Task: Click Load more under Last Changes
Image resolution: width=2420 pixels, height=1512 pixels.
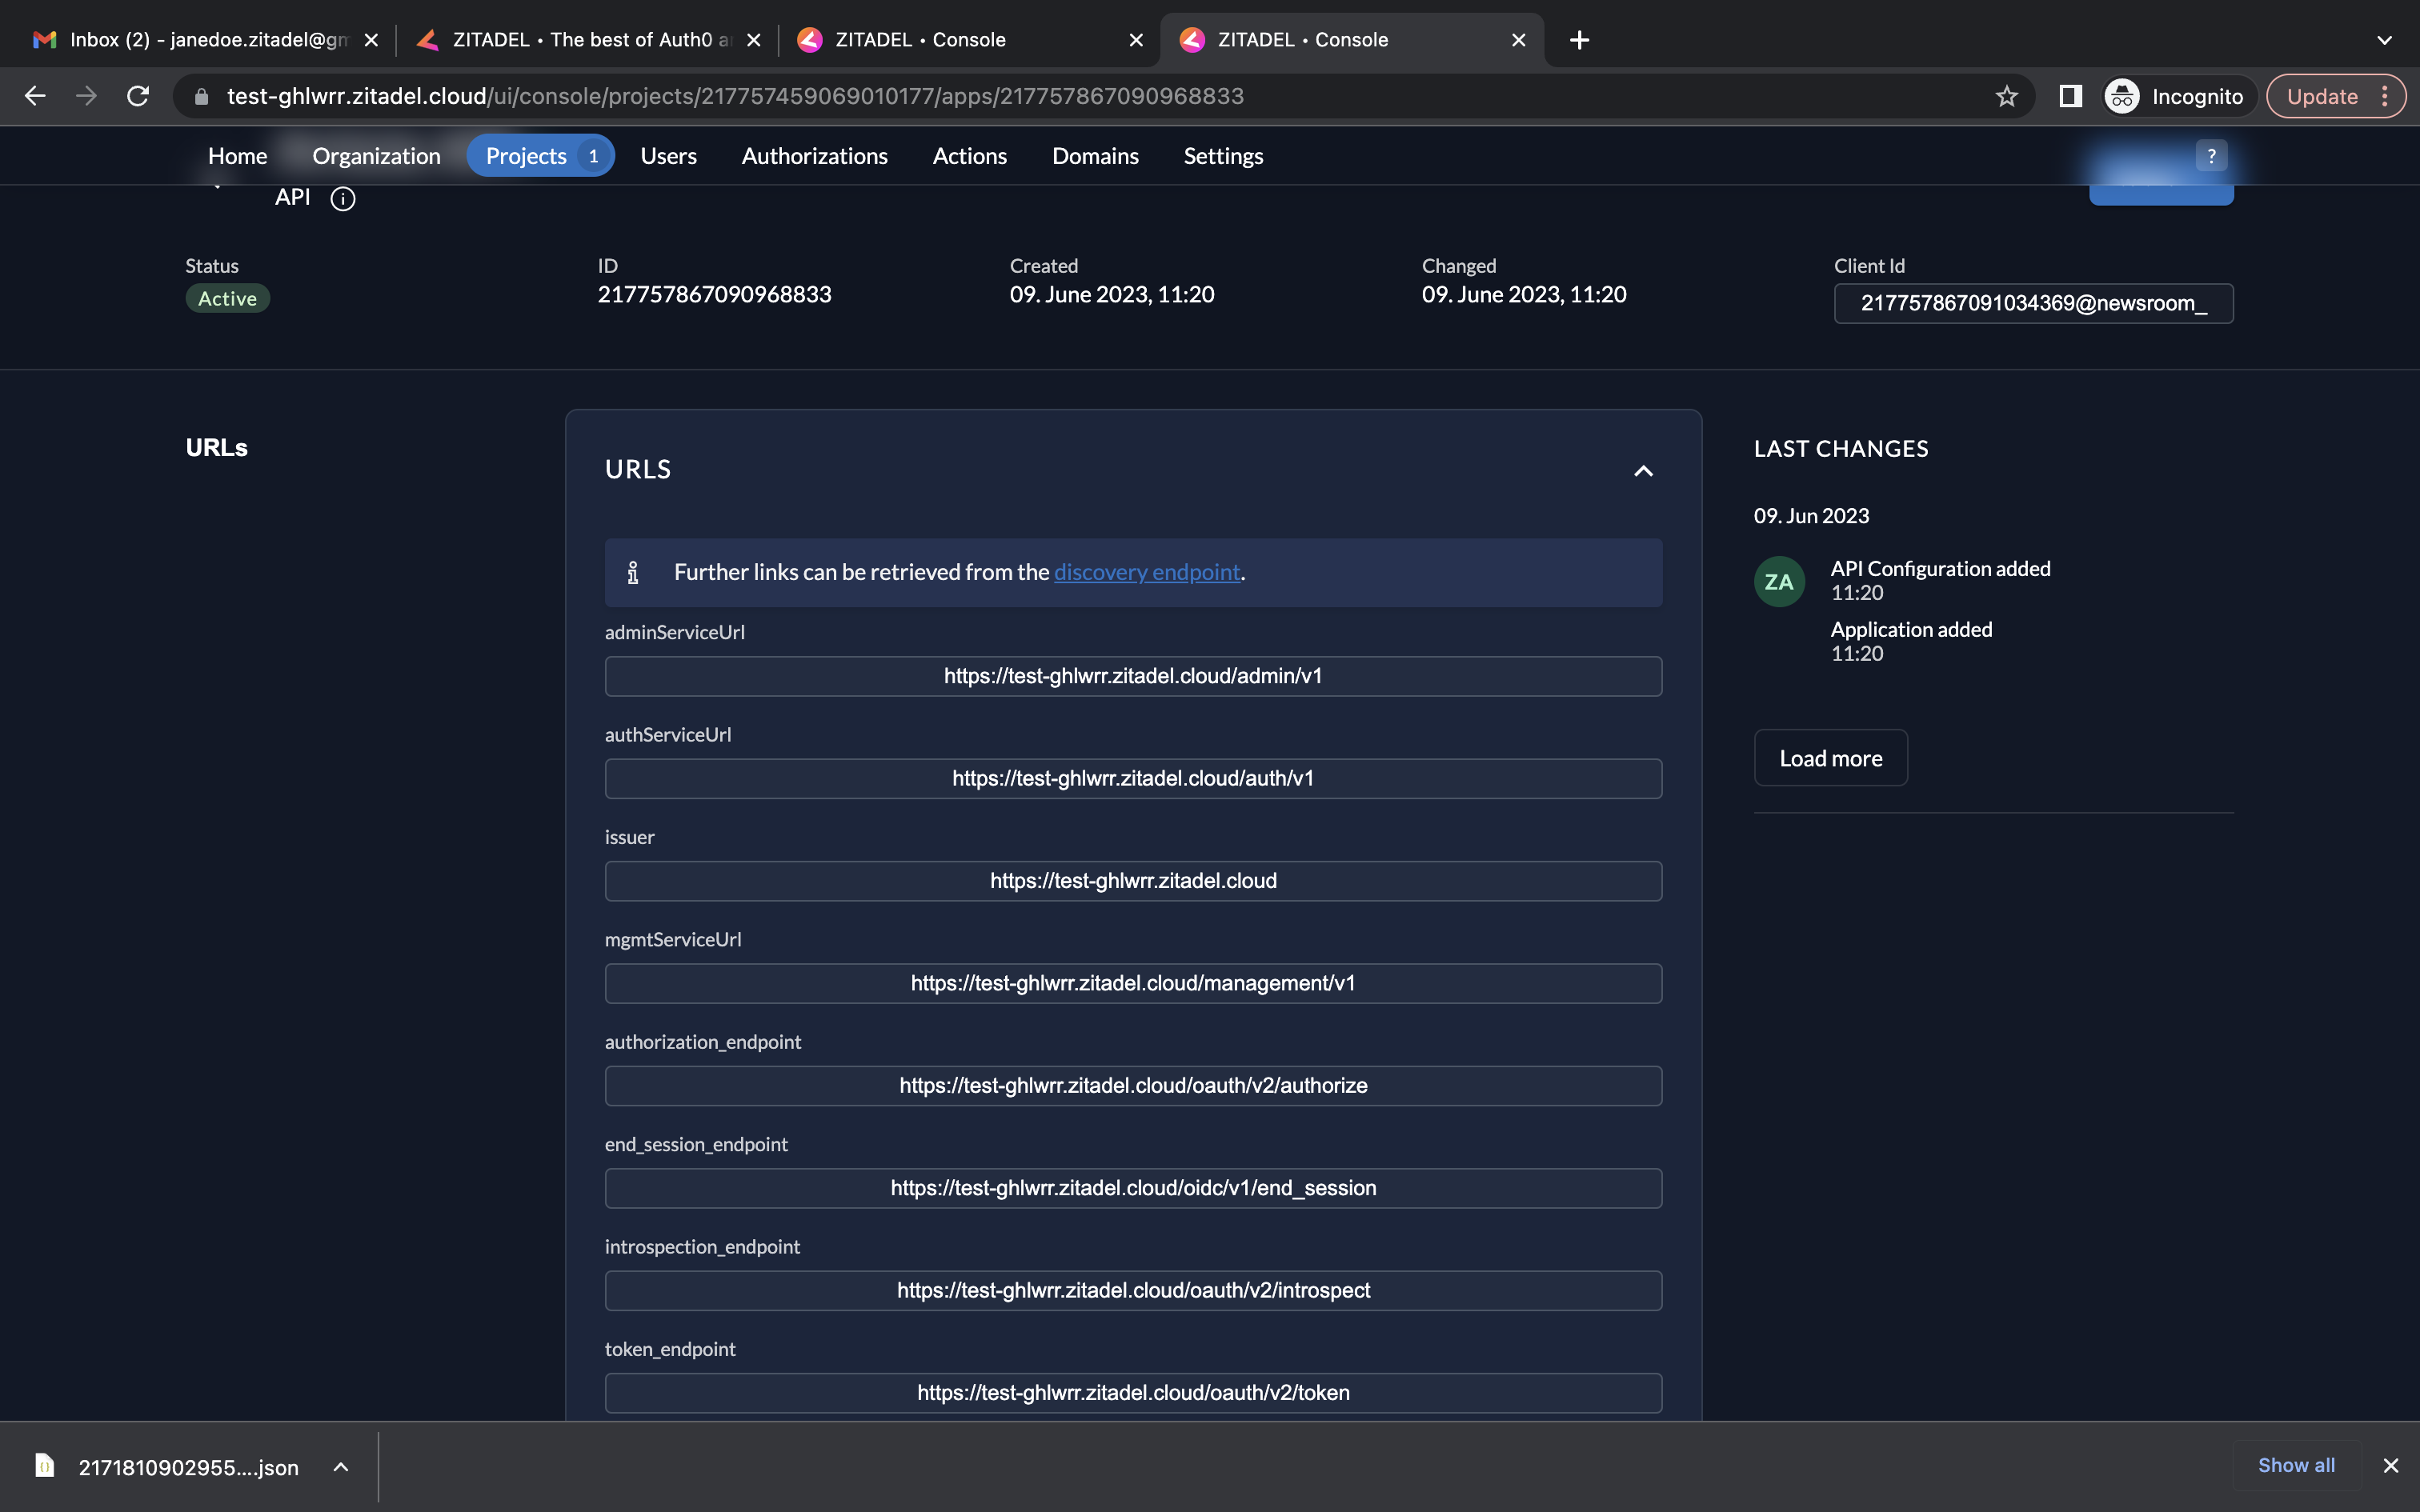Action: tap(1830, 758)
